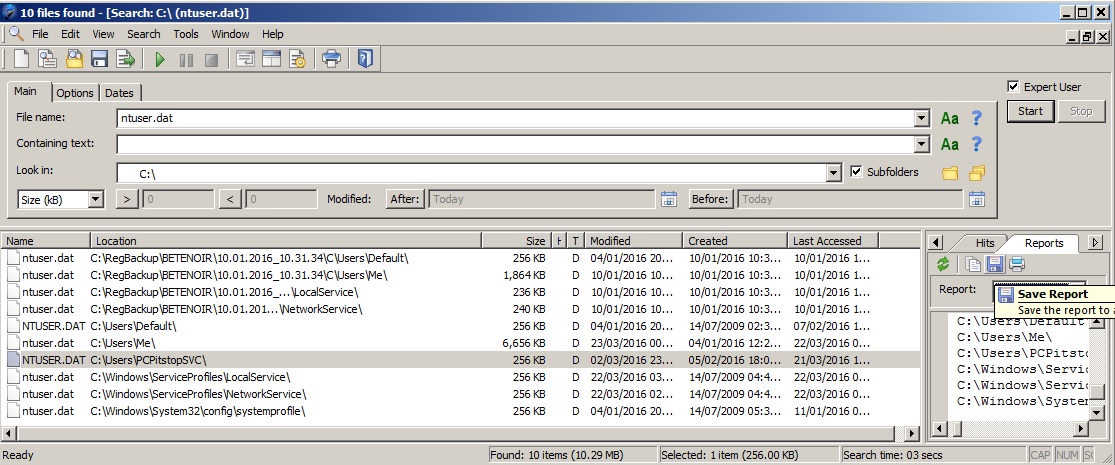Click the help book icon in toolbar
This screenshot has height=465, width=1115.
(x=365, y=59)
